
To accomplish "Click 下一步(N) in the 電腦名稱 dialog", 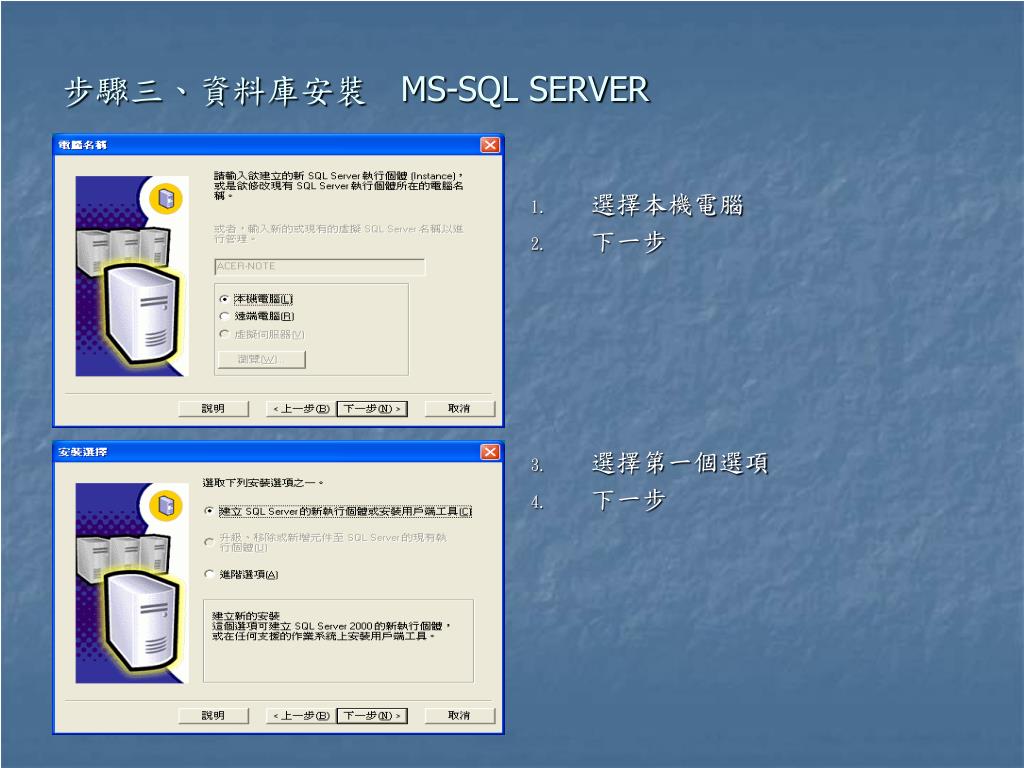I will click(x=372, y=409).
